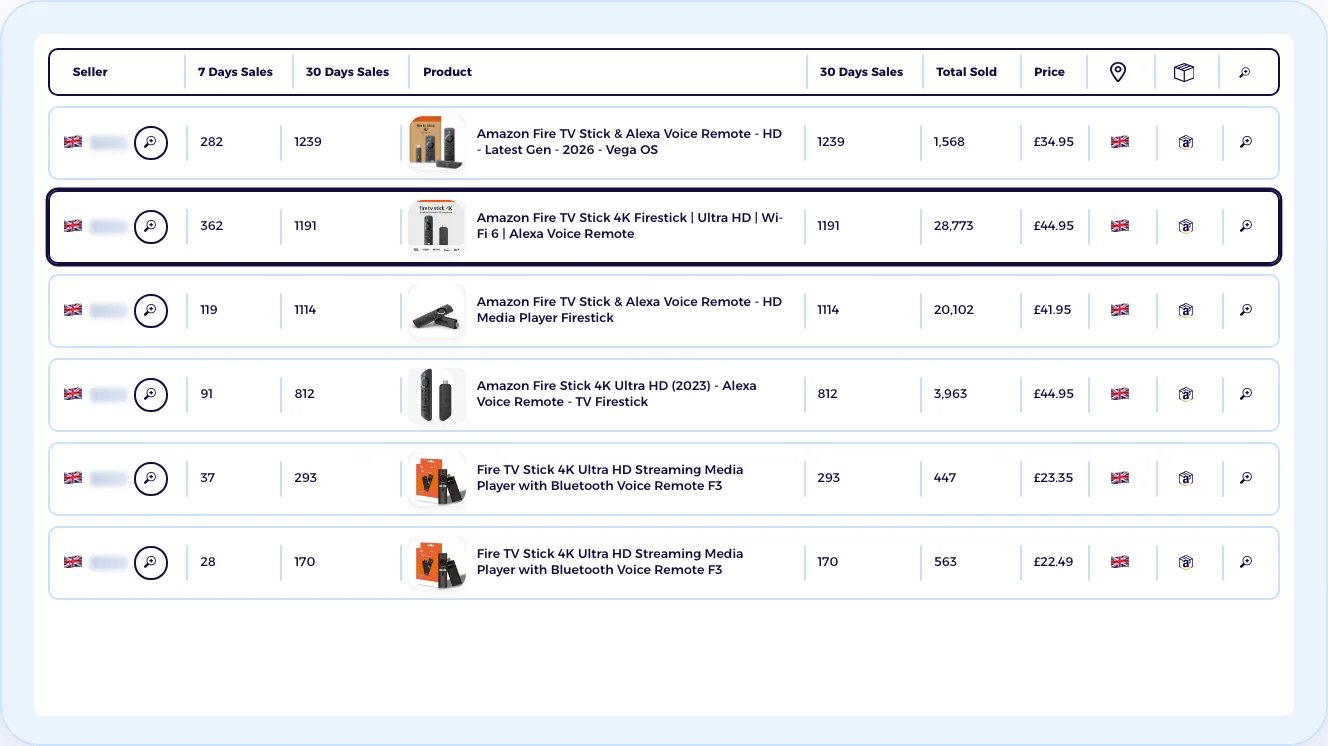Image resolution: width=1328 pixels, height=746 pixels.
Task: Open the Wi-Fi 6 Firestick product thumbnail
Action: (437, 226)
